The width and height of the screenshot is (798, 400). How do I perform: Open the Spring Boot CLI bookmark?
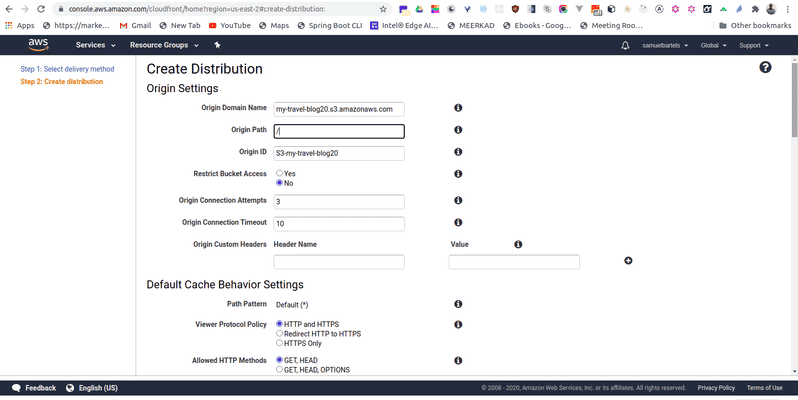pos(330,25)
